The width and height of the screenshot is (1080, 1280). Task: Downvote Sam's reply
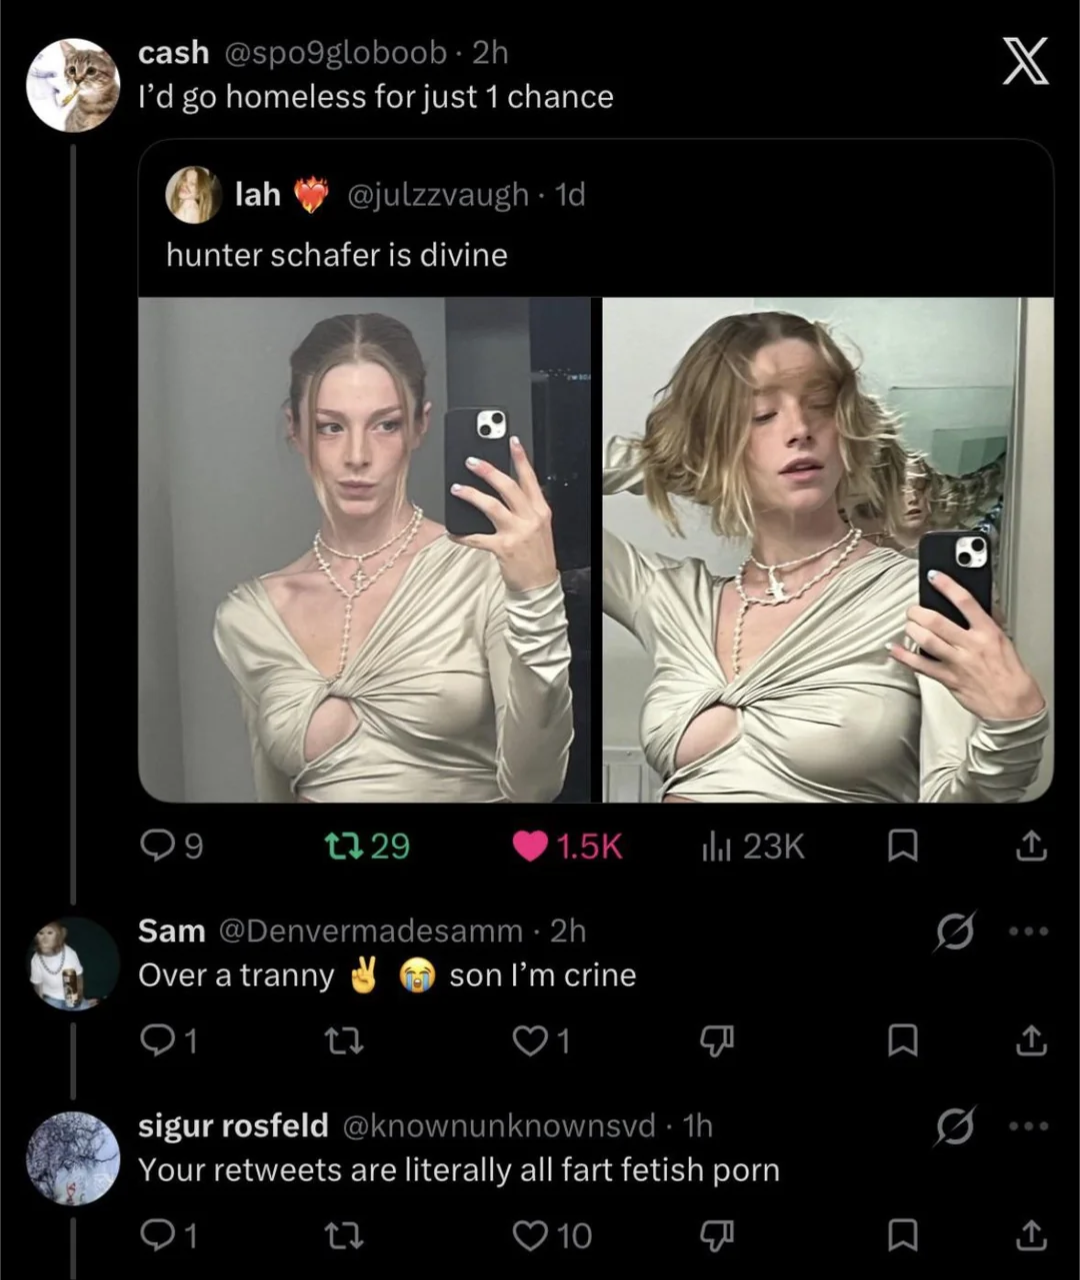[x=718, y=1042]
